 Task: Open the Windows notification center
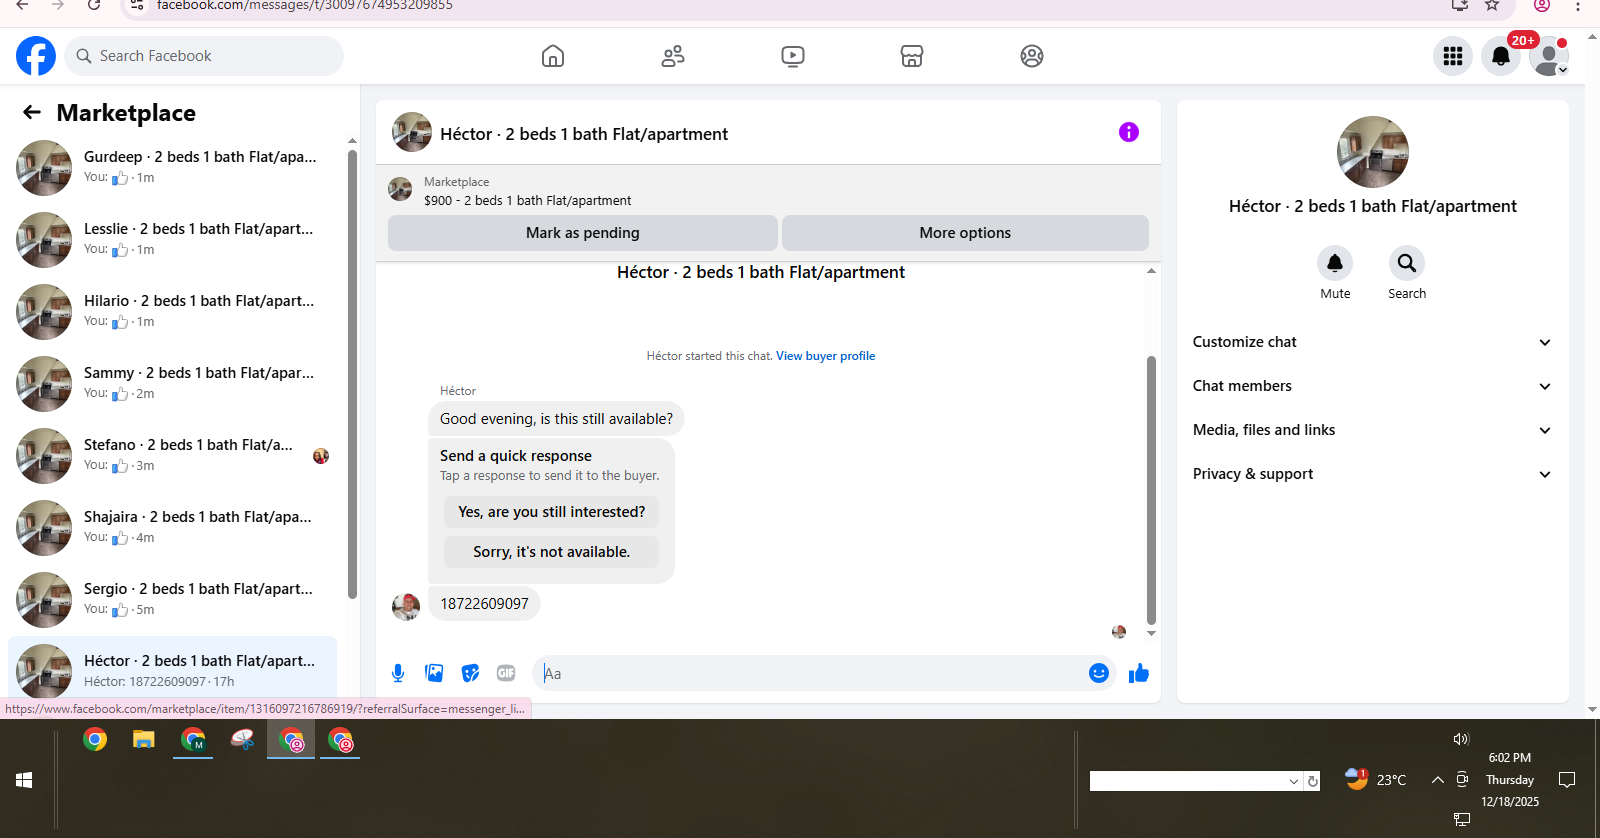click(x=1567, y=780)
